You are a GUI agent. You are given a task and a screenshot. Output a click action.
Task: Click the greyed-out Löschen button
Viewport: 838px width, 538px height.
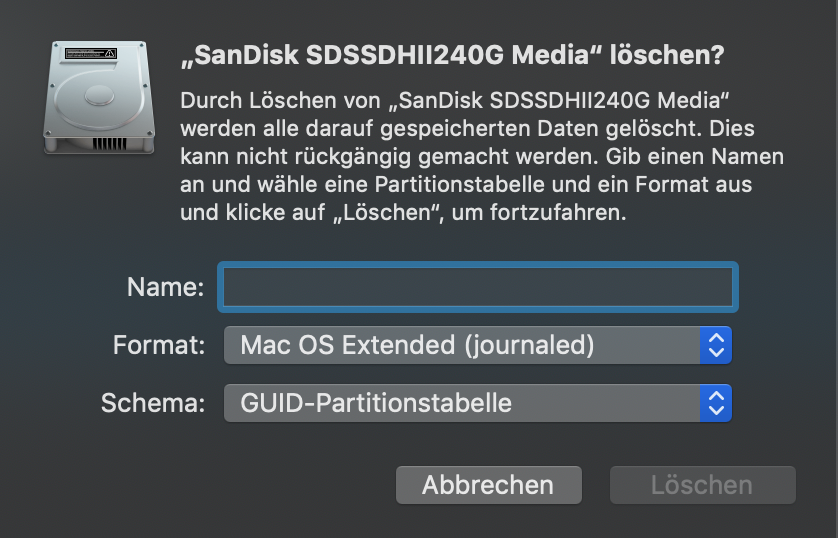(x=702, y=485)
